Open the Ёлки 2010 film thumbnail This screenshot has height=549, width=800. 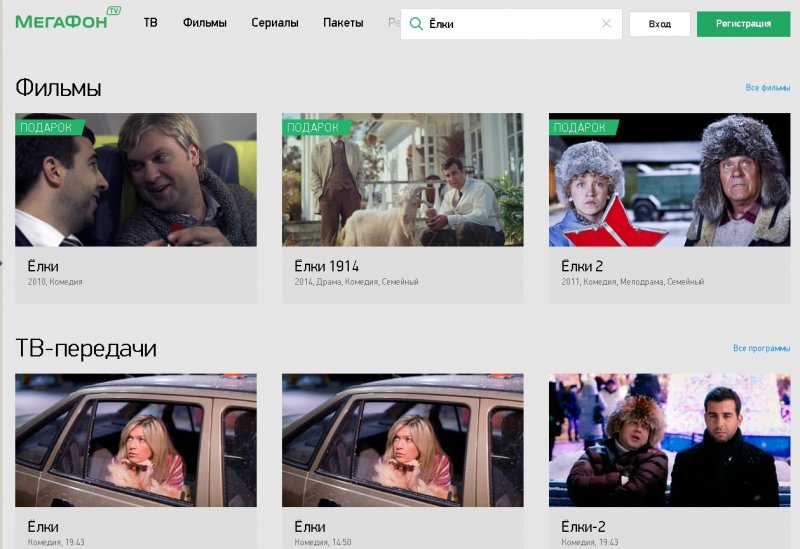[x=135, y=180]
